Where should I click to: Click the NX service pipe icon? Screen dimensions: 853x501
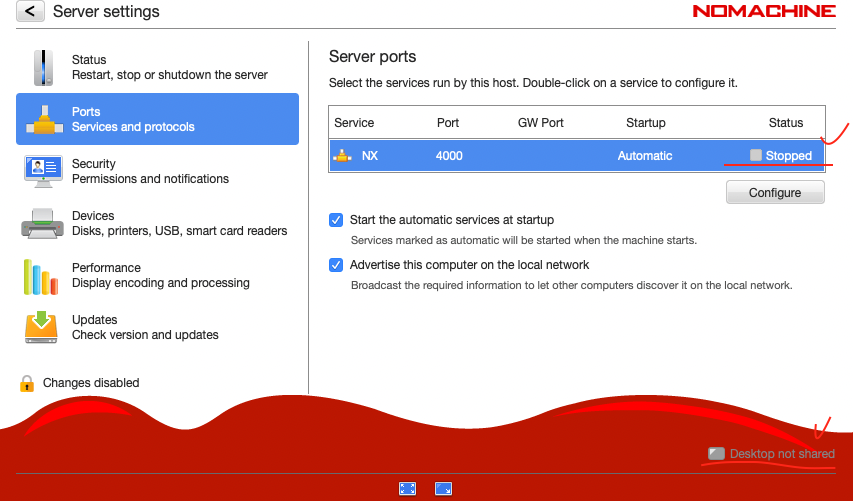(342, 156)
